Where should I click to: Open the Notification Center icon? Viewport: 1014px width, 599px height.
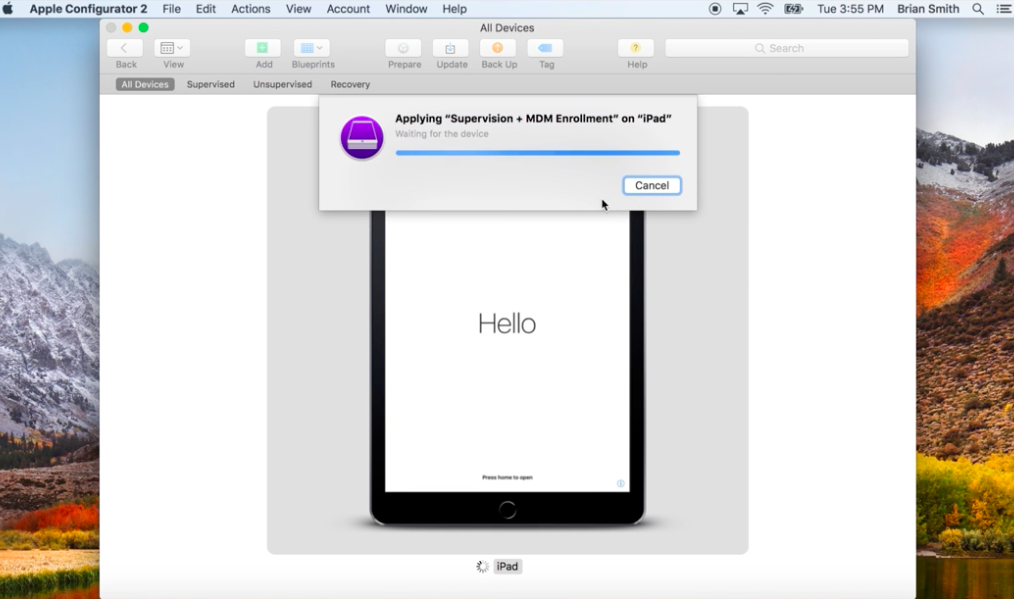point(1003,9)
